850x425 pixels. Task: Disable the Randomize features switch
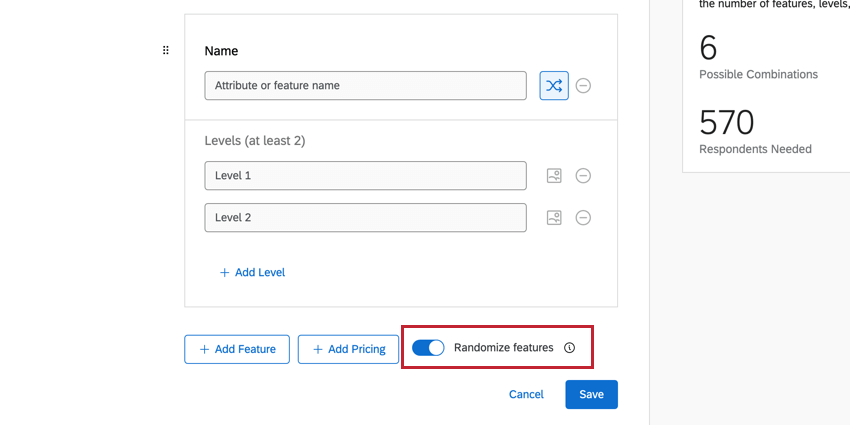click(x=428, y=348)
